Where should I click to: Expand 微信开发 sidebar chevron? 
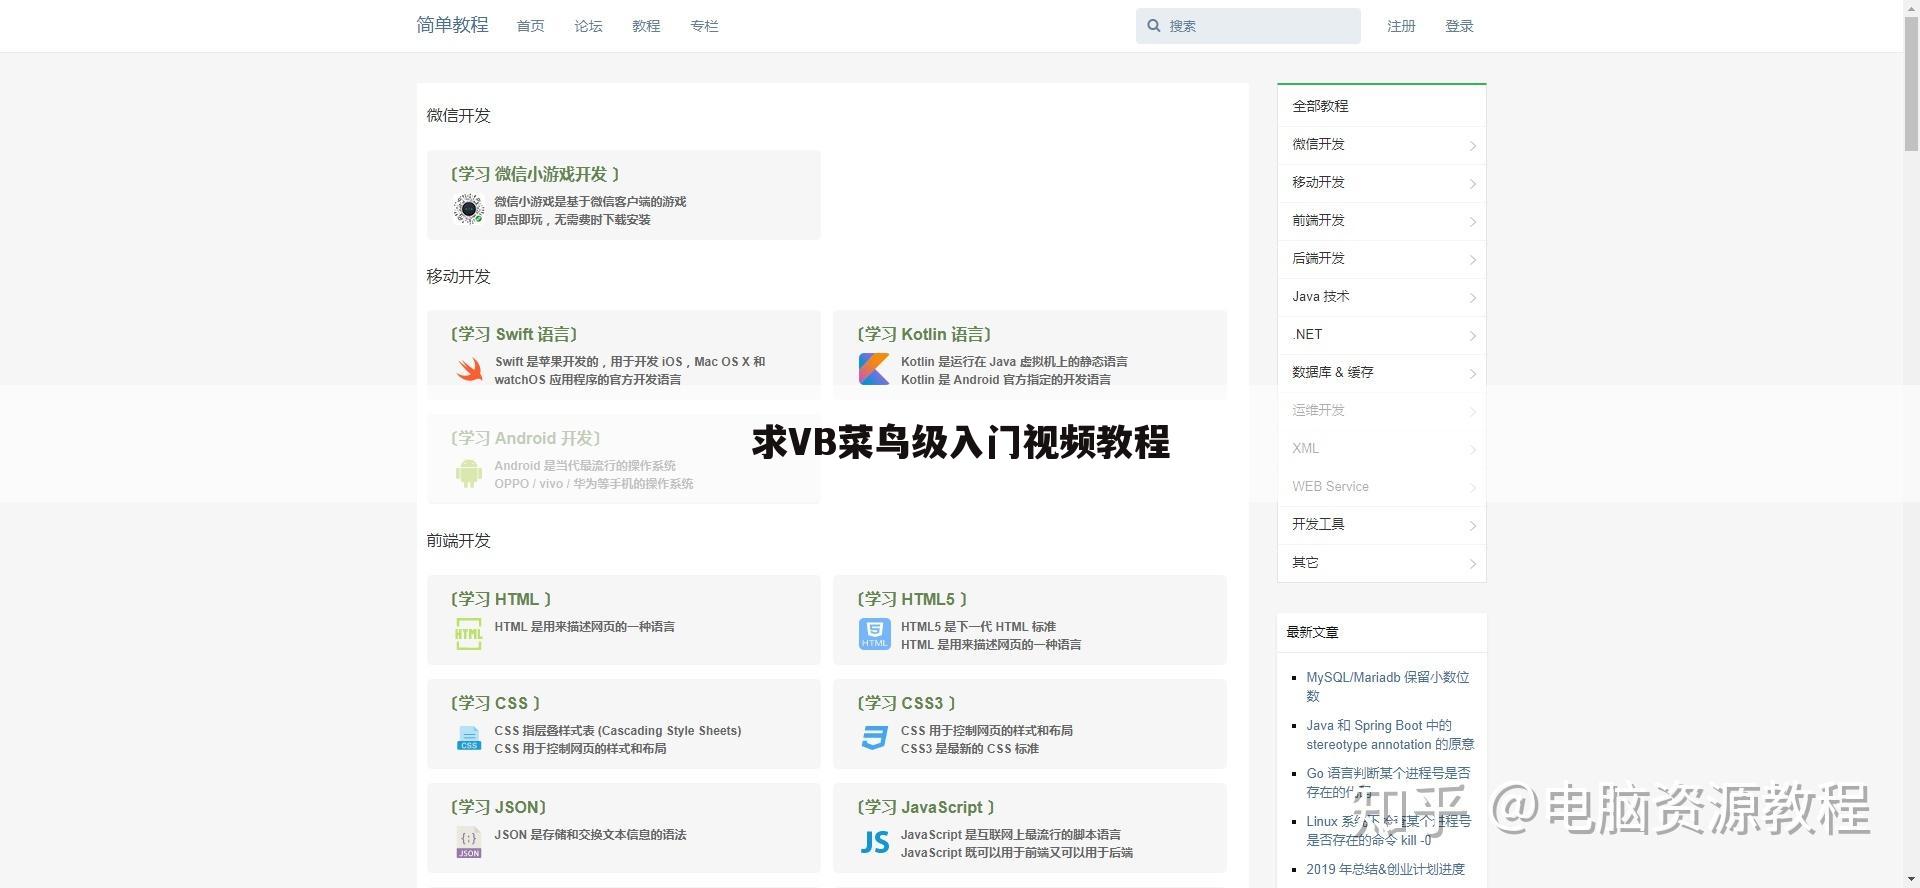point(1472,146)
